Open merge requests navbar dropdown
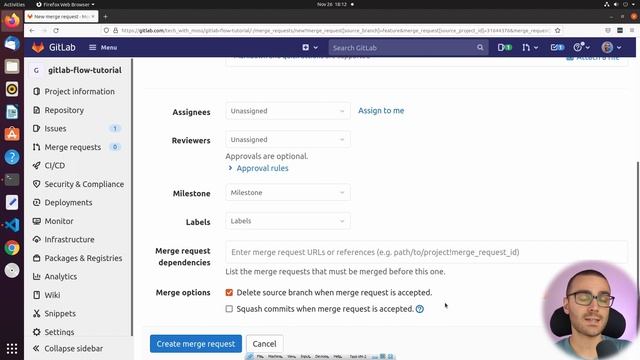The width and height of the screenshot is (640, 360). (530, 47)
